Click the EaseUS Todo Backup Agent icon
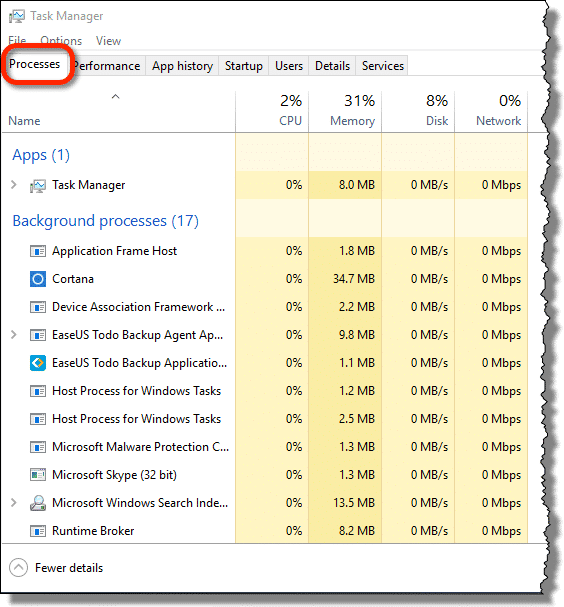The image size is (564, 607). click(38, 335)
